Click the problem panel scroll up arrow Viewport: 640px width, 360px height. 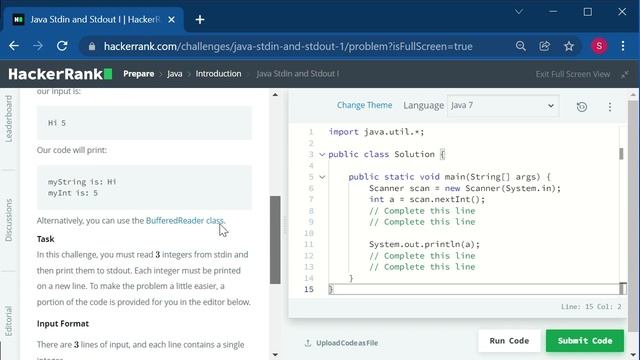[275, 95]
